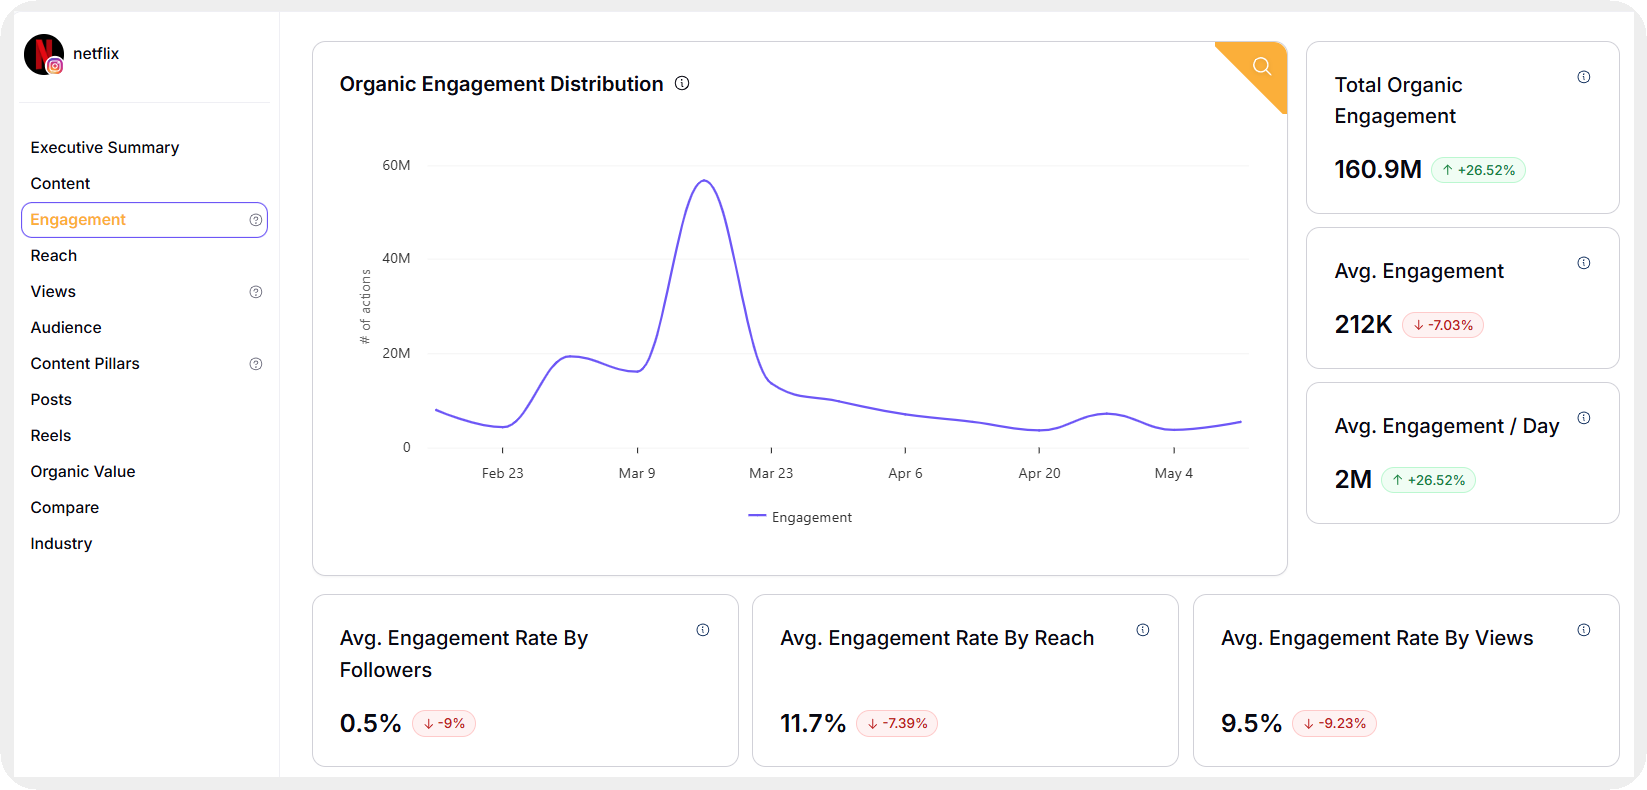Click the -9% change badge

click(x=444, y=724)
